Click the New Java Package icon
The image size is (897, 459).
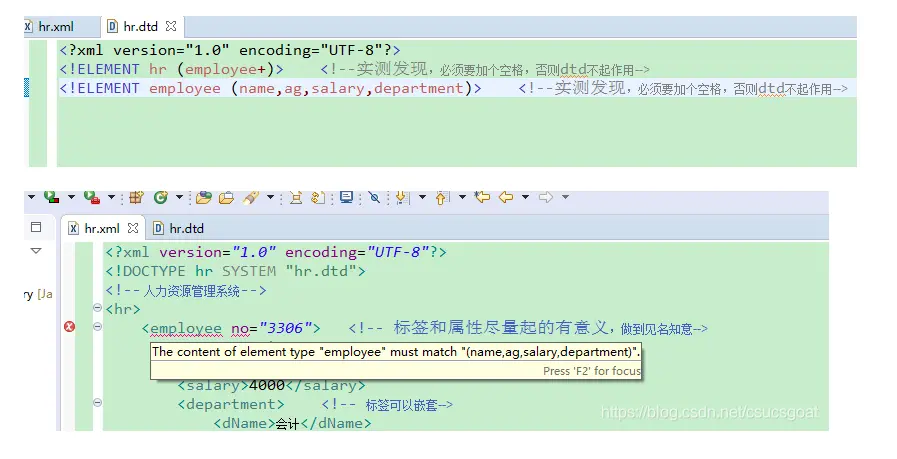pos(136,197)
